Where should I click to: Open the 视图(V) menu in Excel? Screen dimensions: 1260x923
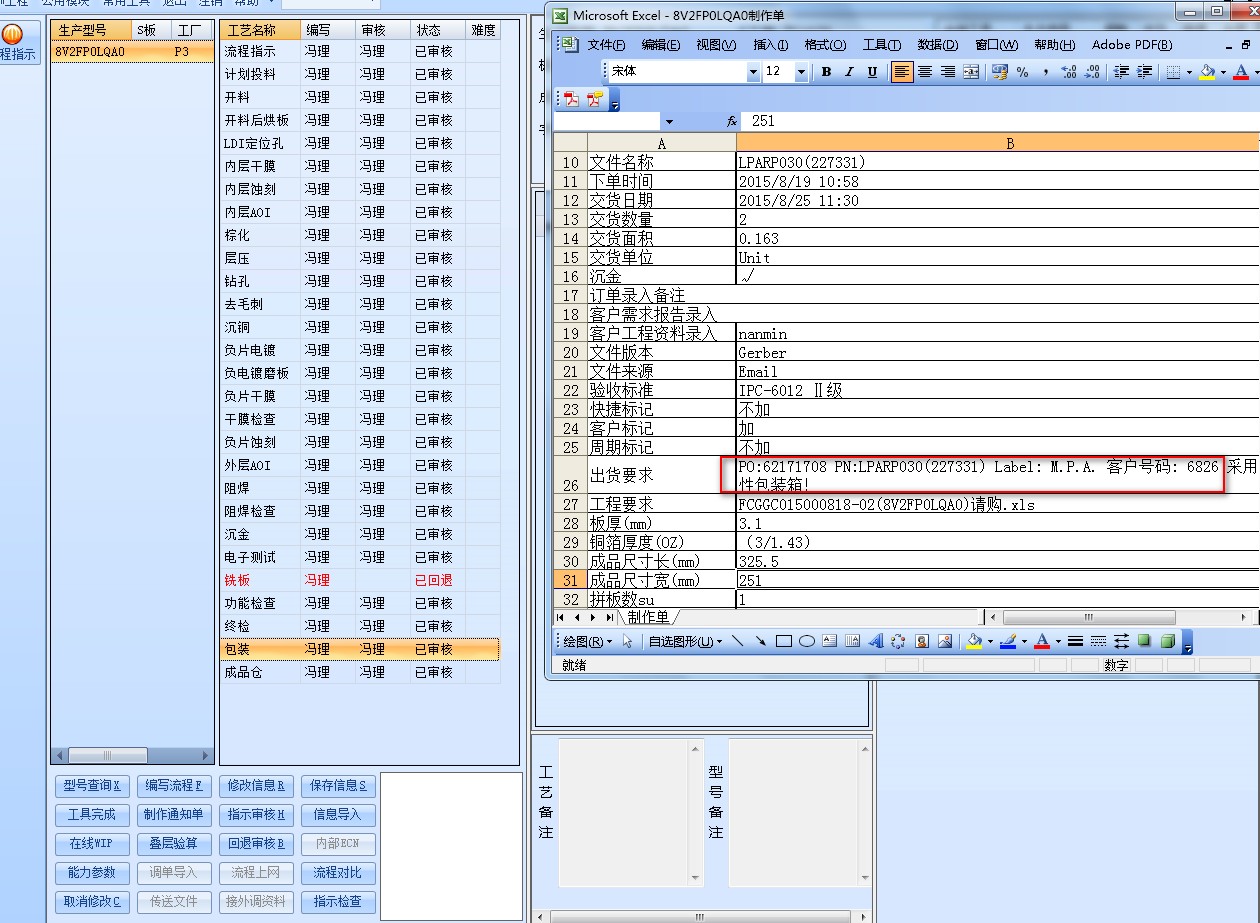click(716, 45)
